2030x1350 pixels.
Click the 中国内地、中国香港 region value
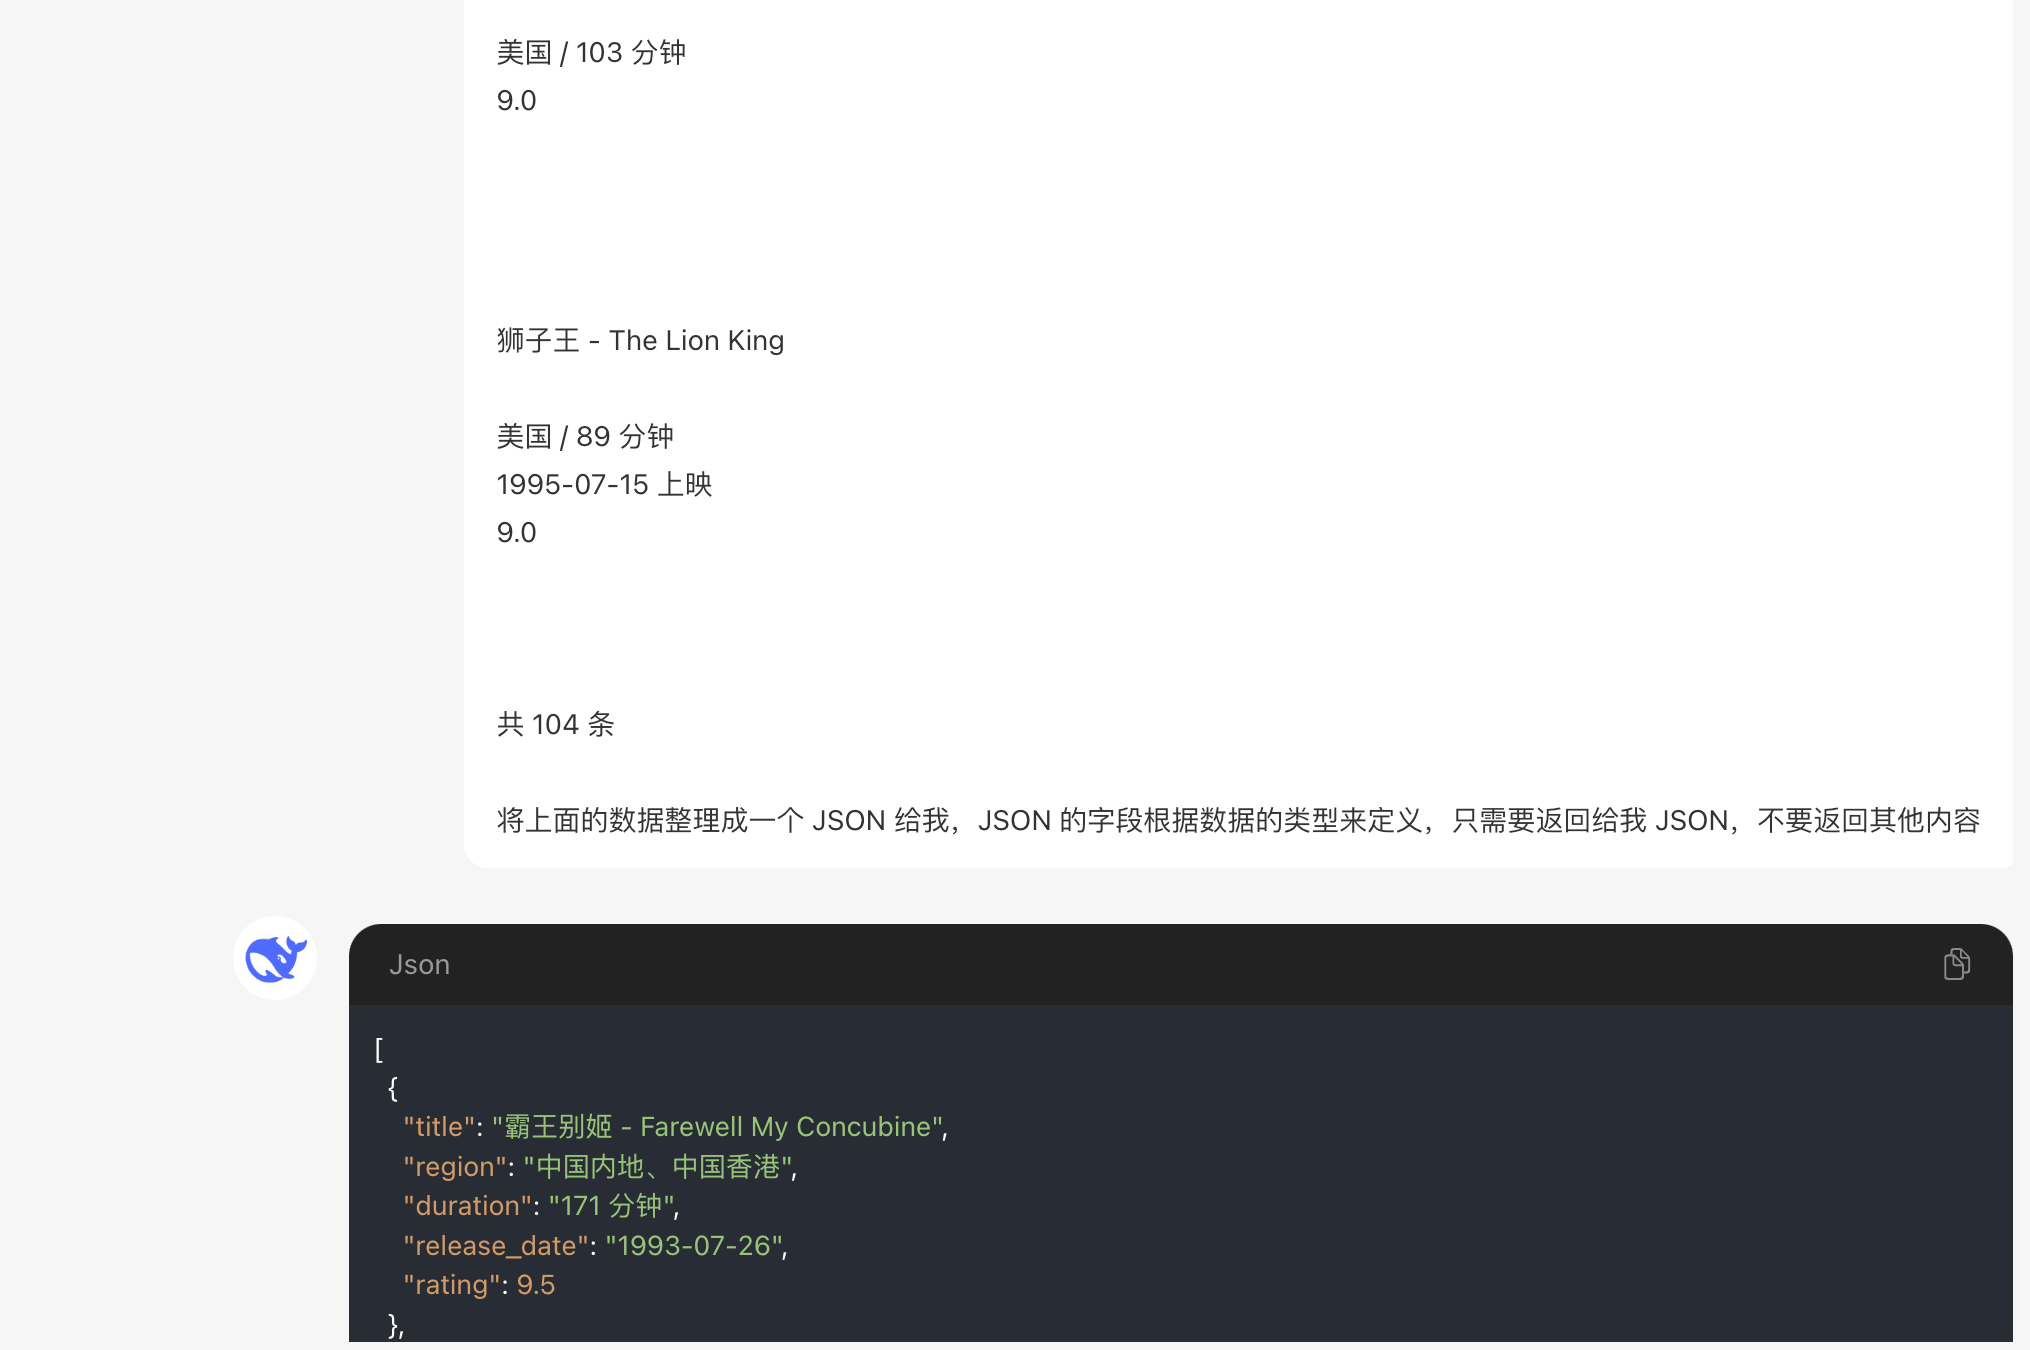coord(657,1167)
